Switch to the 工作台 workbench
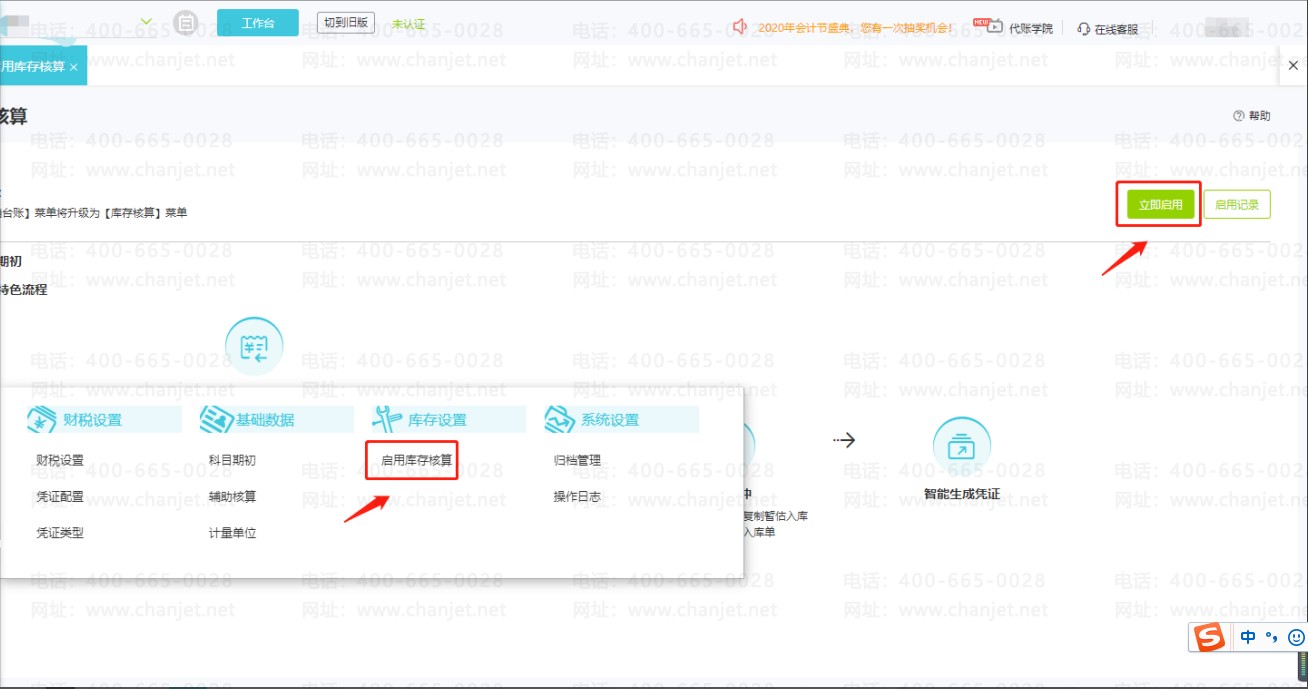The height and width of the screenshot is (689, 1308). [257, 22]
